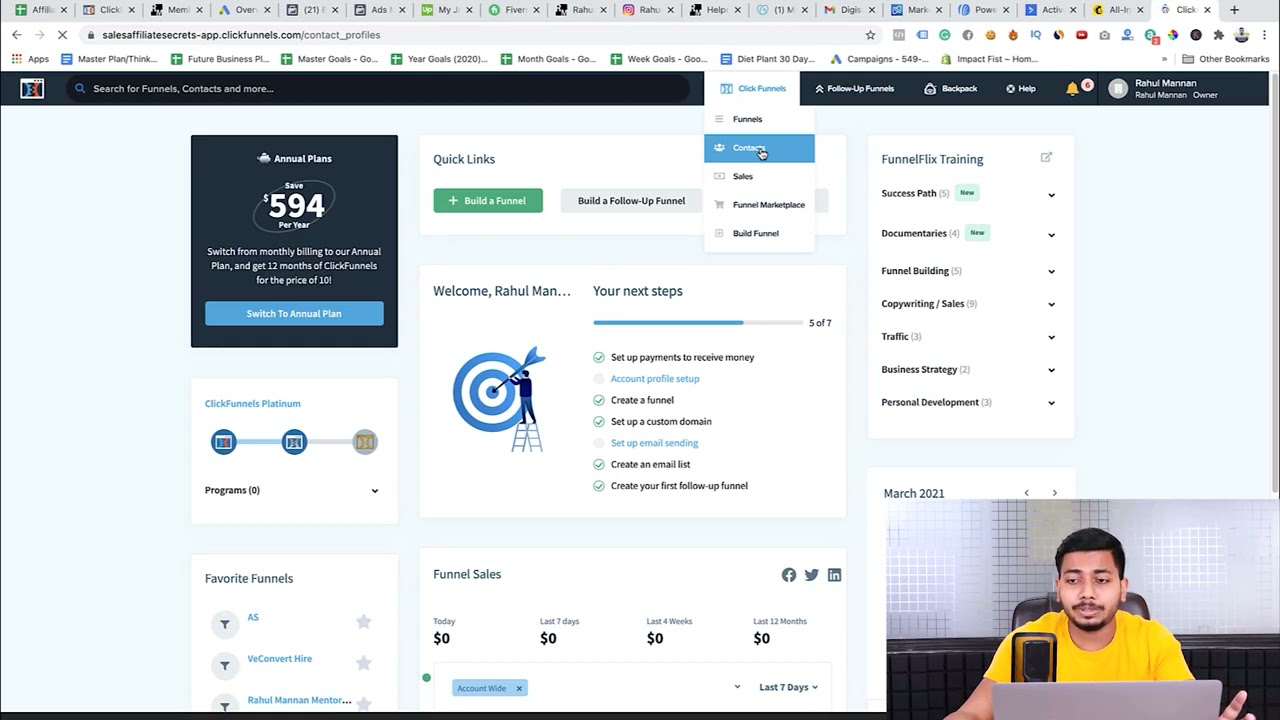Open the Help menu

[1020, 88]
